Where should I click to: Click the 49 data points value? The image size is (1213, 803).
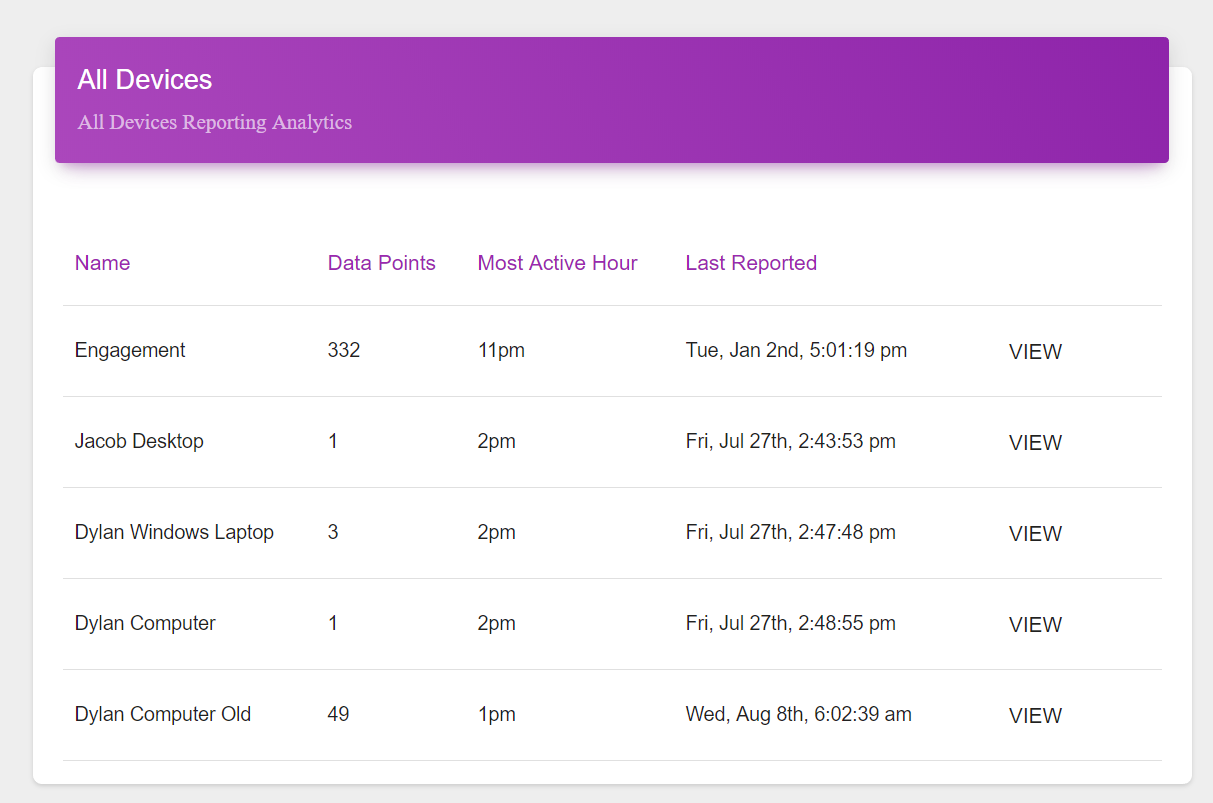338,714
